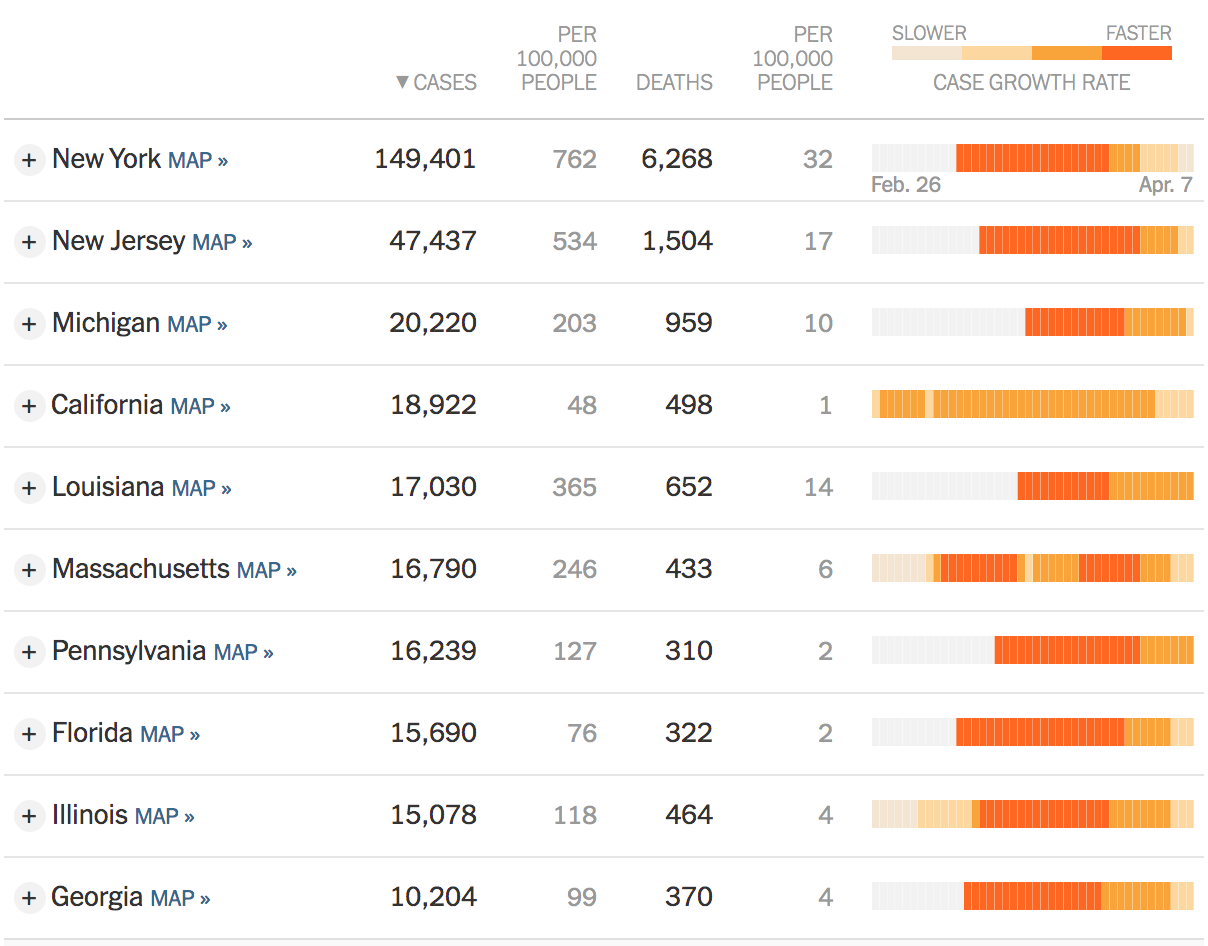This screenshot has width=1208, height=946.
Task: Open the California MAP link
Action: click(x=200, y=406)
